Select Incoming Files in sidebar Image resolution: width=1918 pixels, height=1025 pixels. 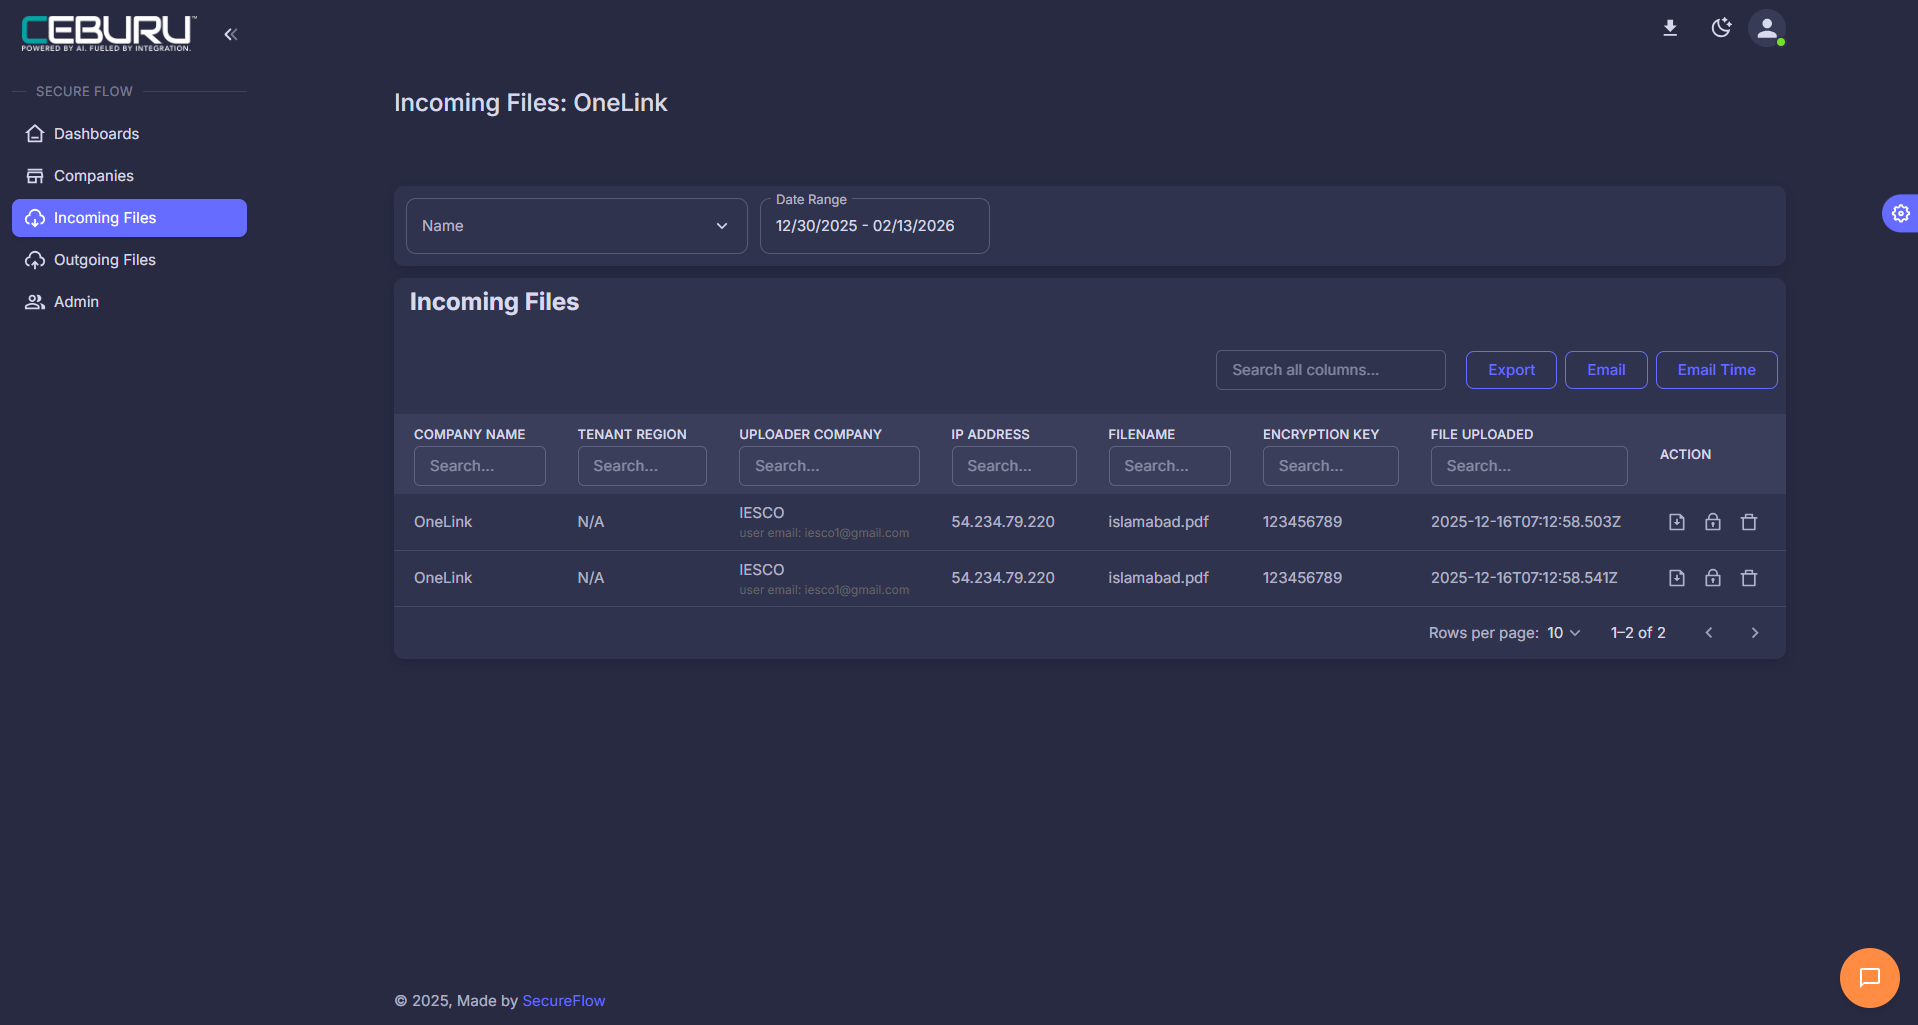click(x=129, y=218)
